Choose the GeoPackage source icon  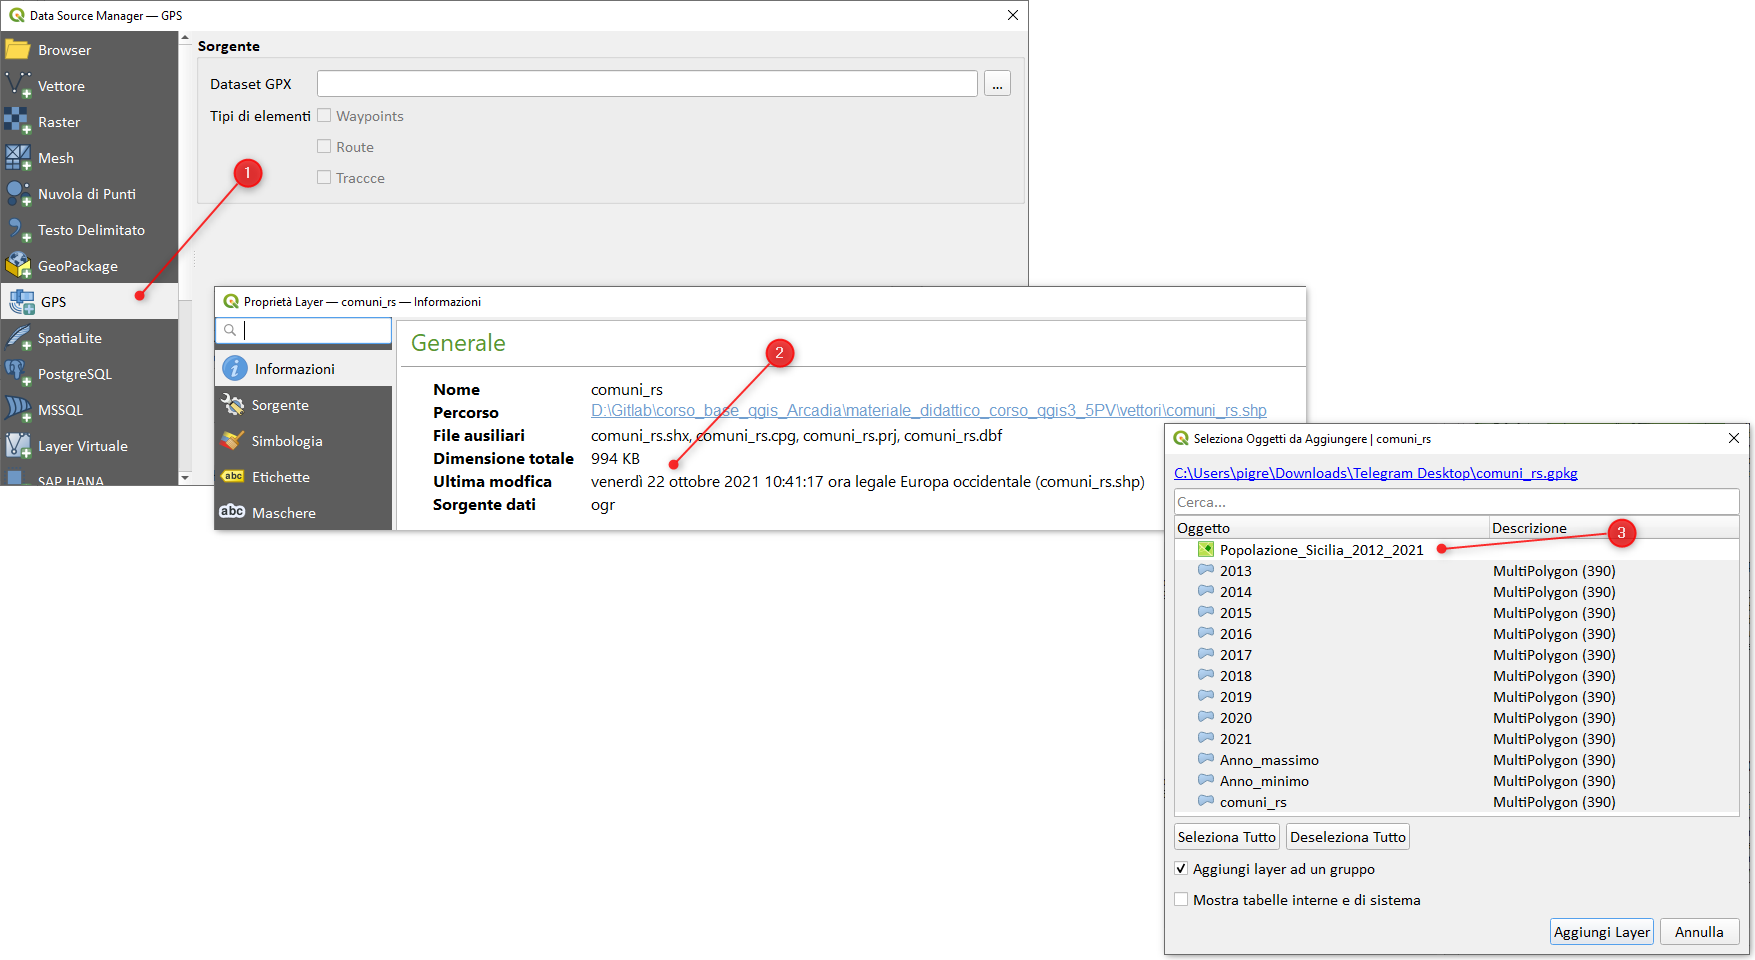18,266
